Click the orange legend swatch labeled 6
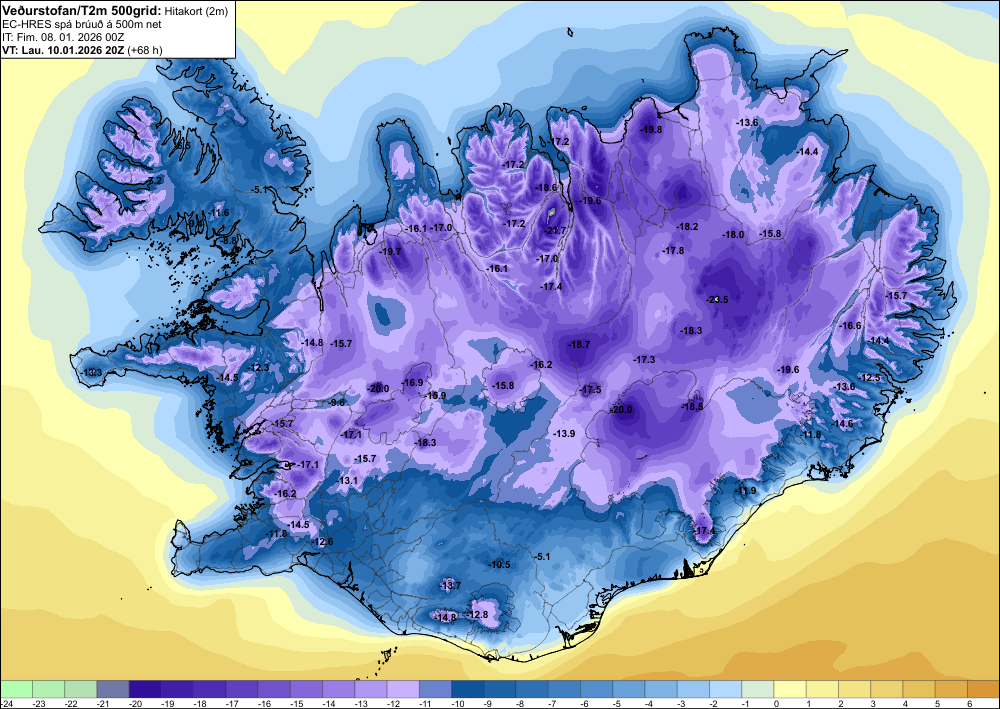This screenshot has height=709, width=1000. pyautogui.click(x=983, y=689)
